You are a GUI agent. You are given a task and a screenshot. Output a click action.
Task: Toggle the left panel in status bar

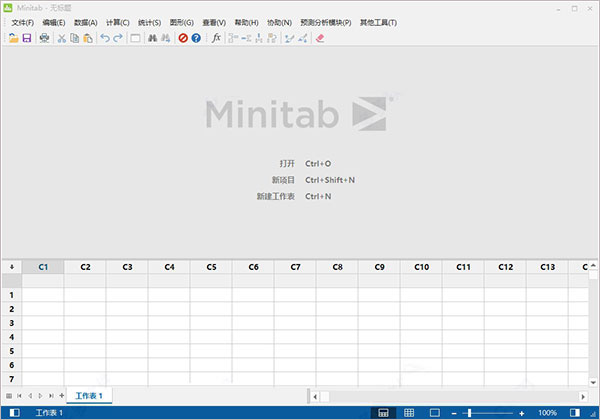(15, 413)
